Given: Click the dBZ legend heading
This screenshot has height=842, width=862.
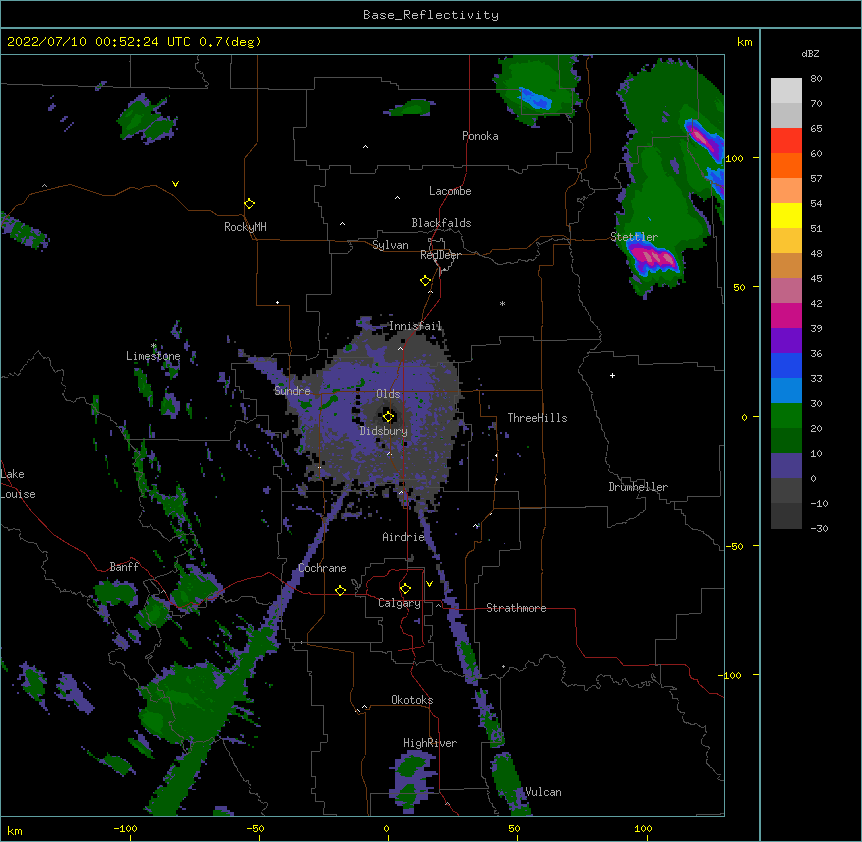Looking at the screenshot, I should 810,53.
